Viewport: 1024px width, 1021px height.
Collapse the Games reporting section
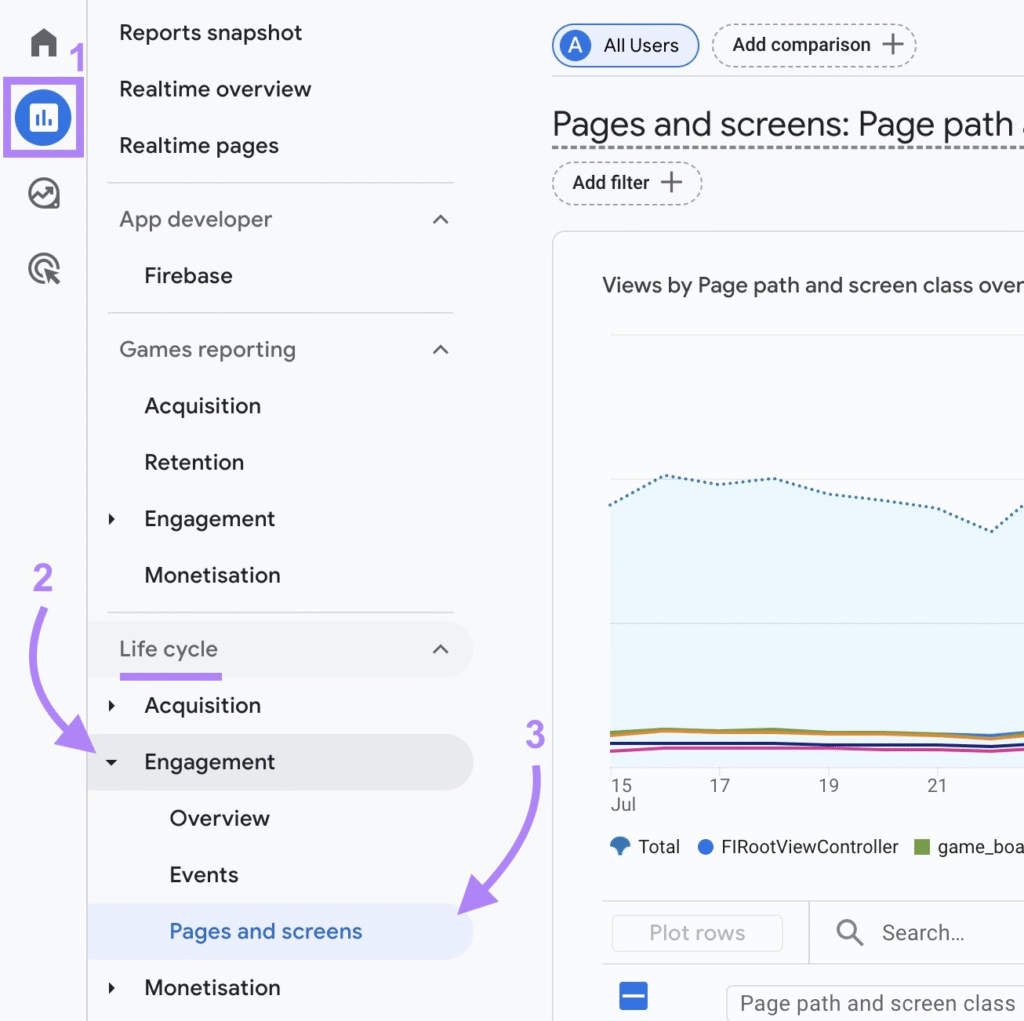[440, 350]
